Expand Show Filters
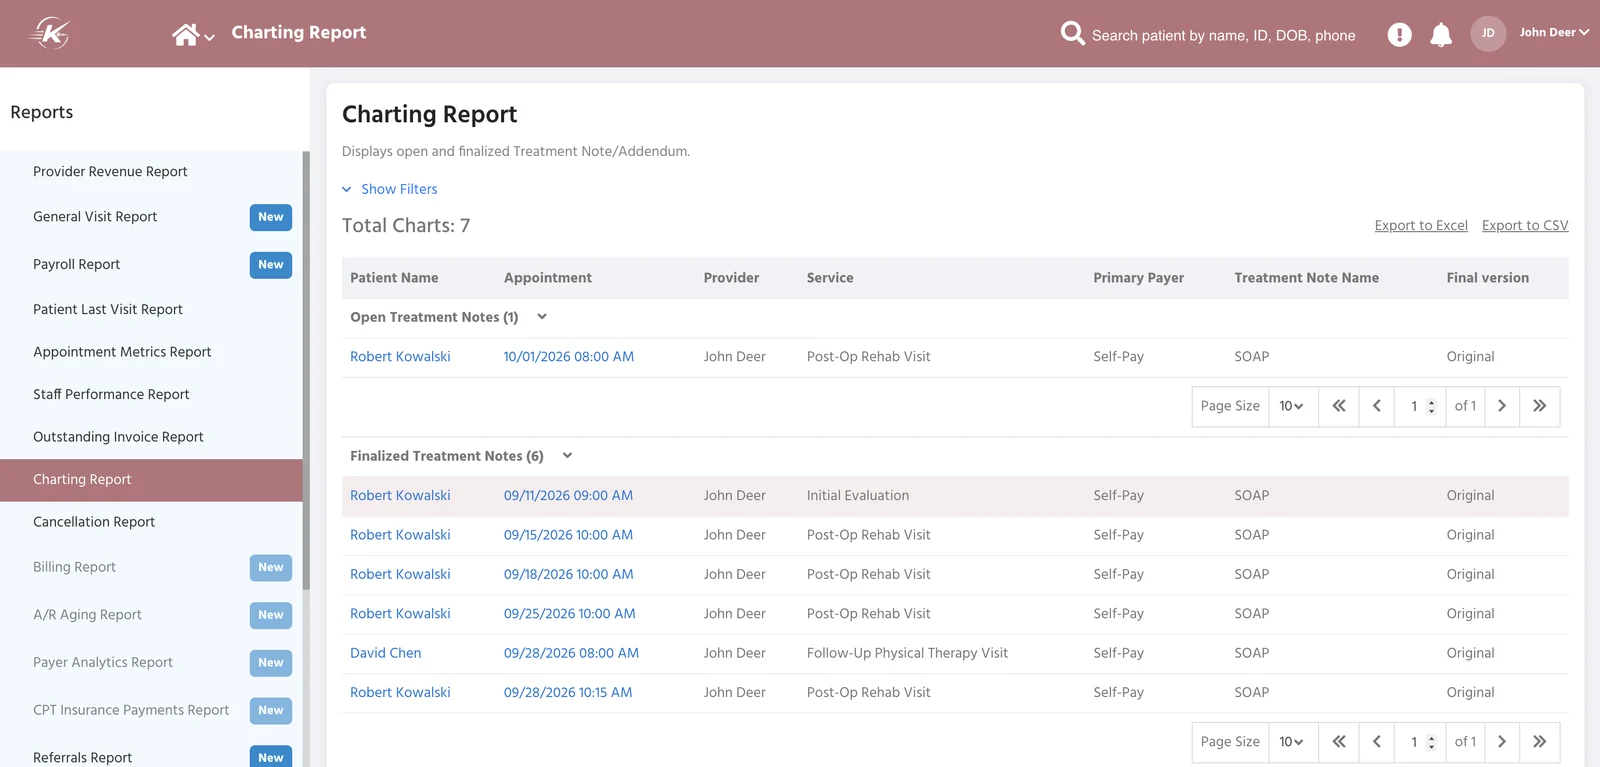This screenshot has height=767, width=1600. [x=390, y=189]
